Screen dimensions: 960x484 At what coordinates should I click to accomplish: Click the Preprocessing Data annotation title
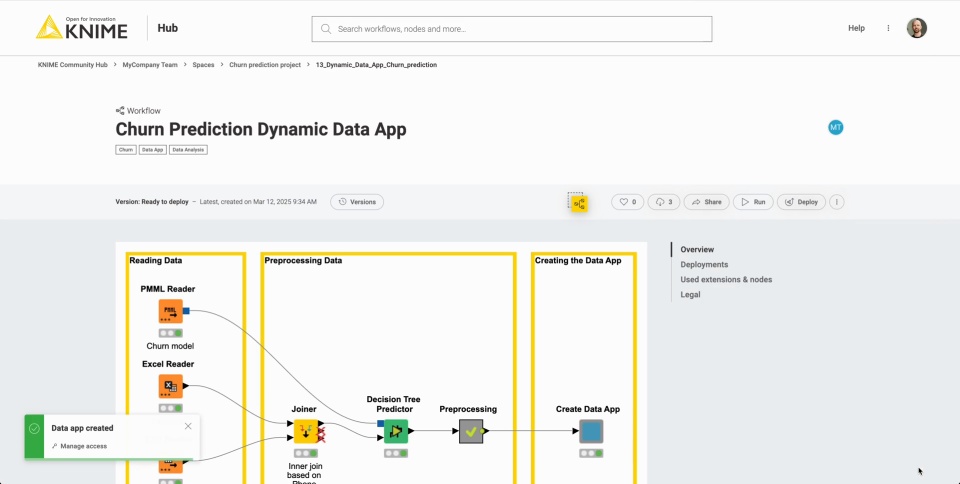303,261
